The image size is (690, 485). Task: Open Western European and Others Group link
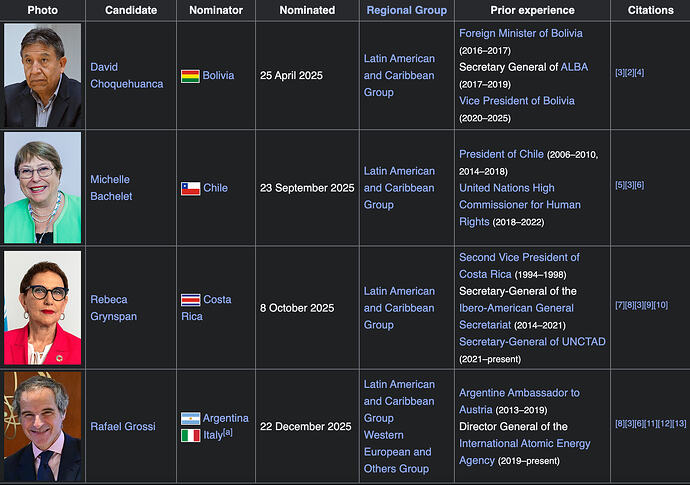click(397, 452)
